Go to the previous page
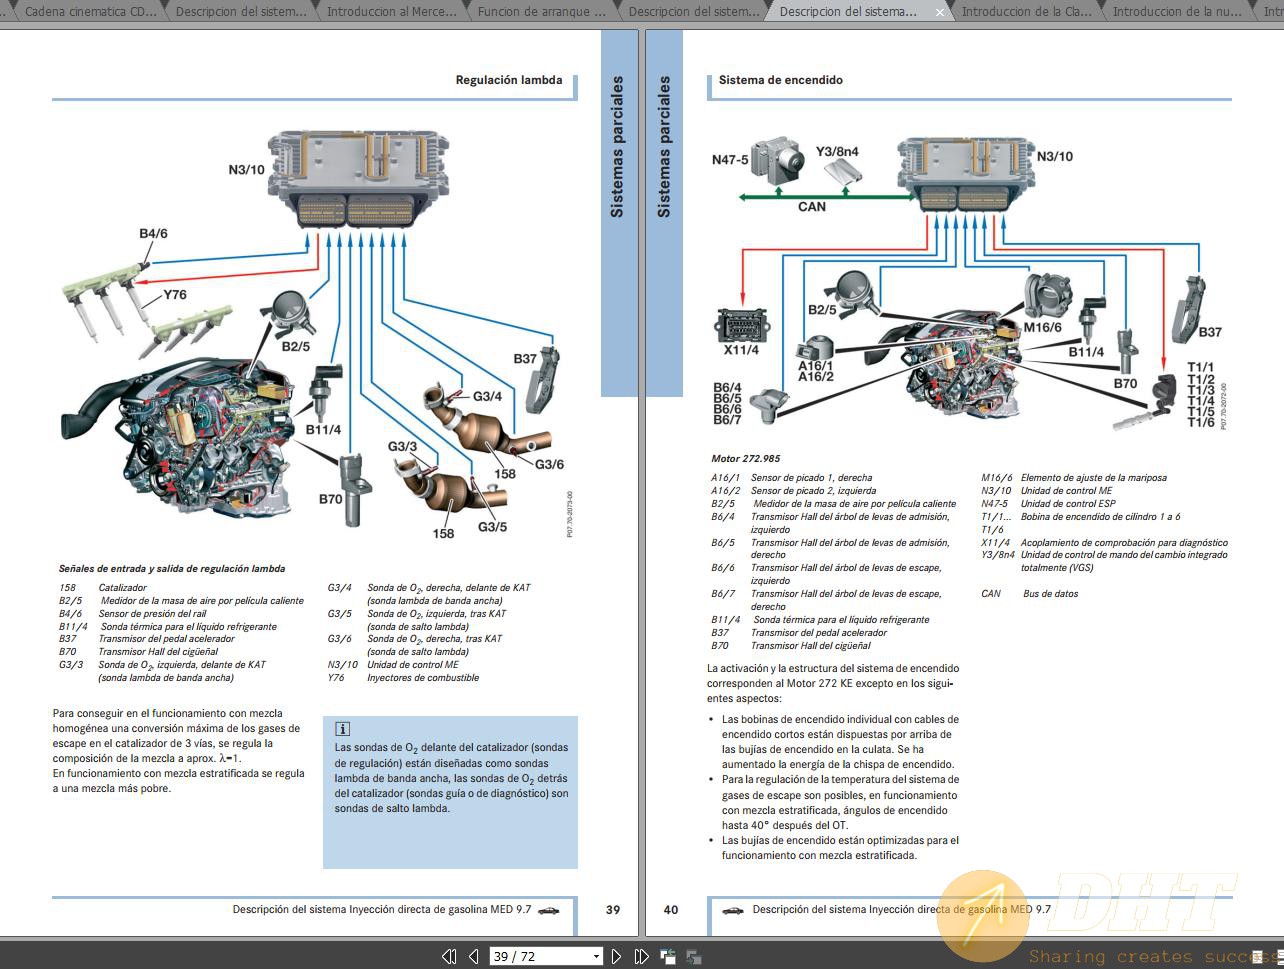The height and width of the screenshot is (969, 1284). pyautogui.click(x=474, y=956)
